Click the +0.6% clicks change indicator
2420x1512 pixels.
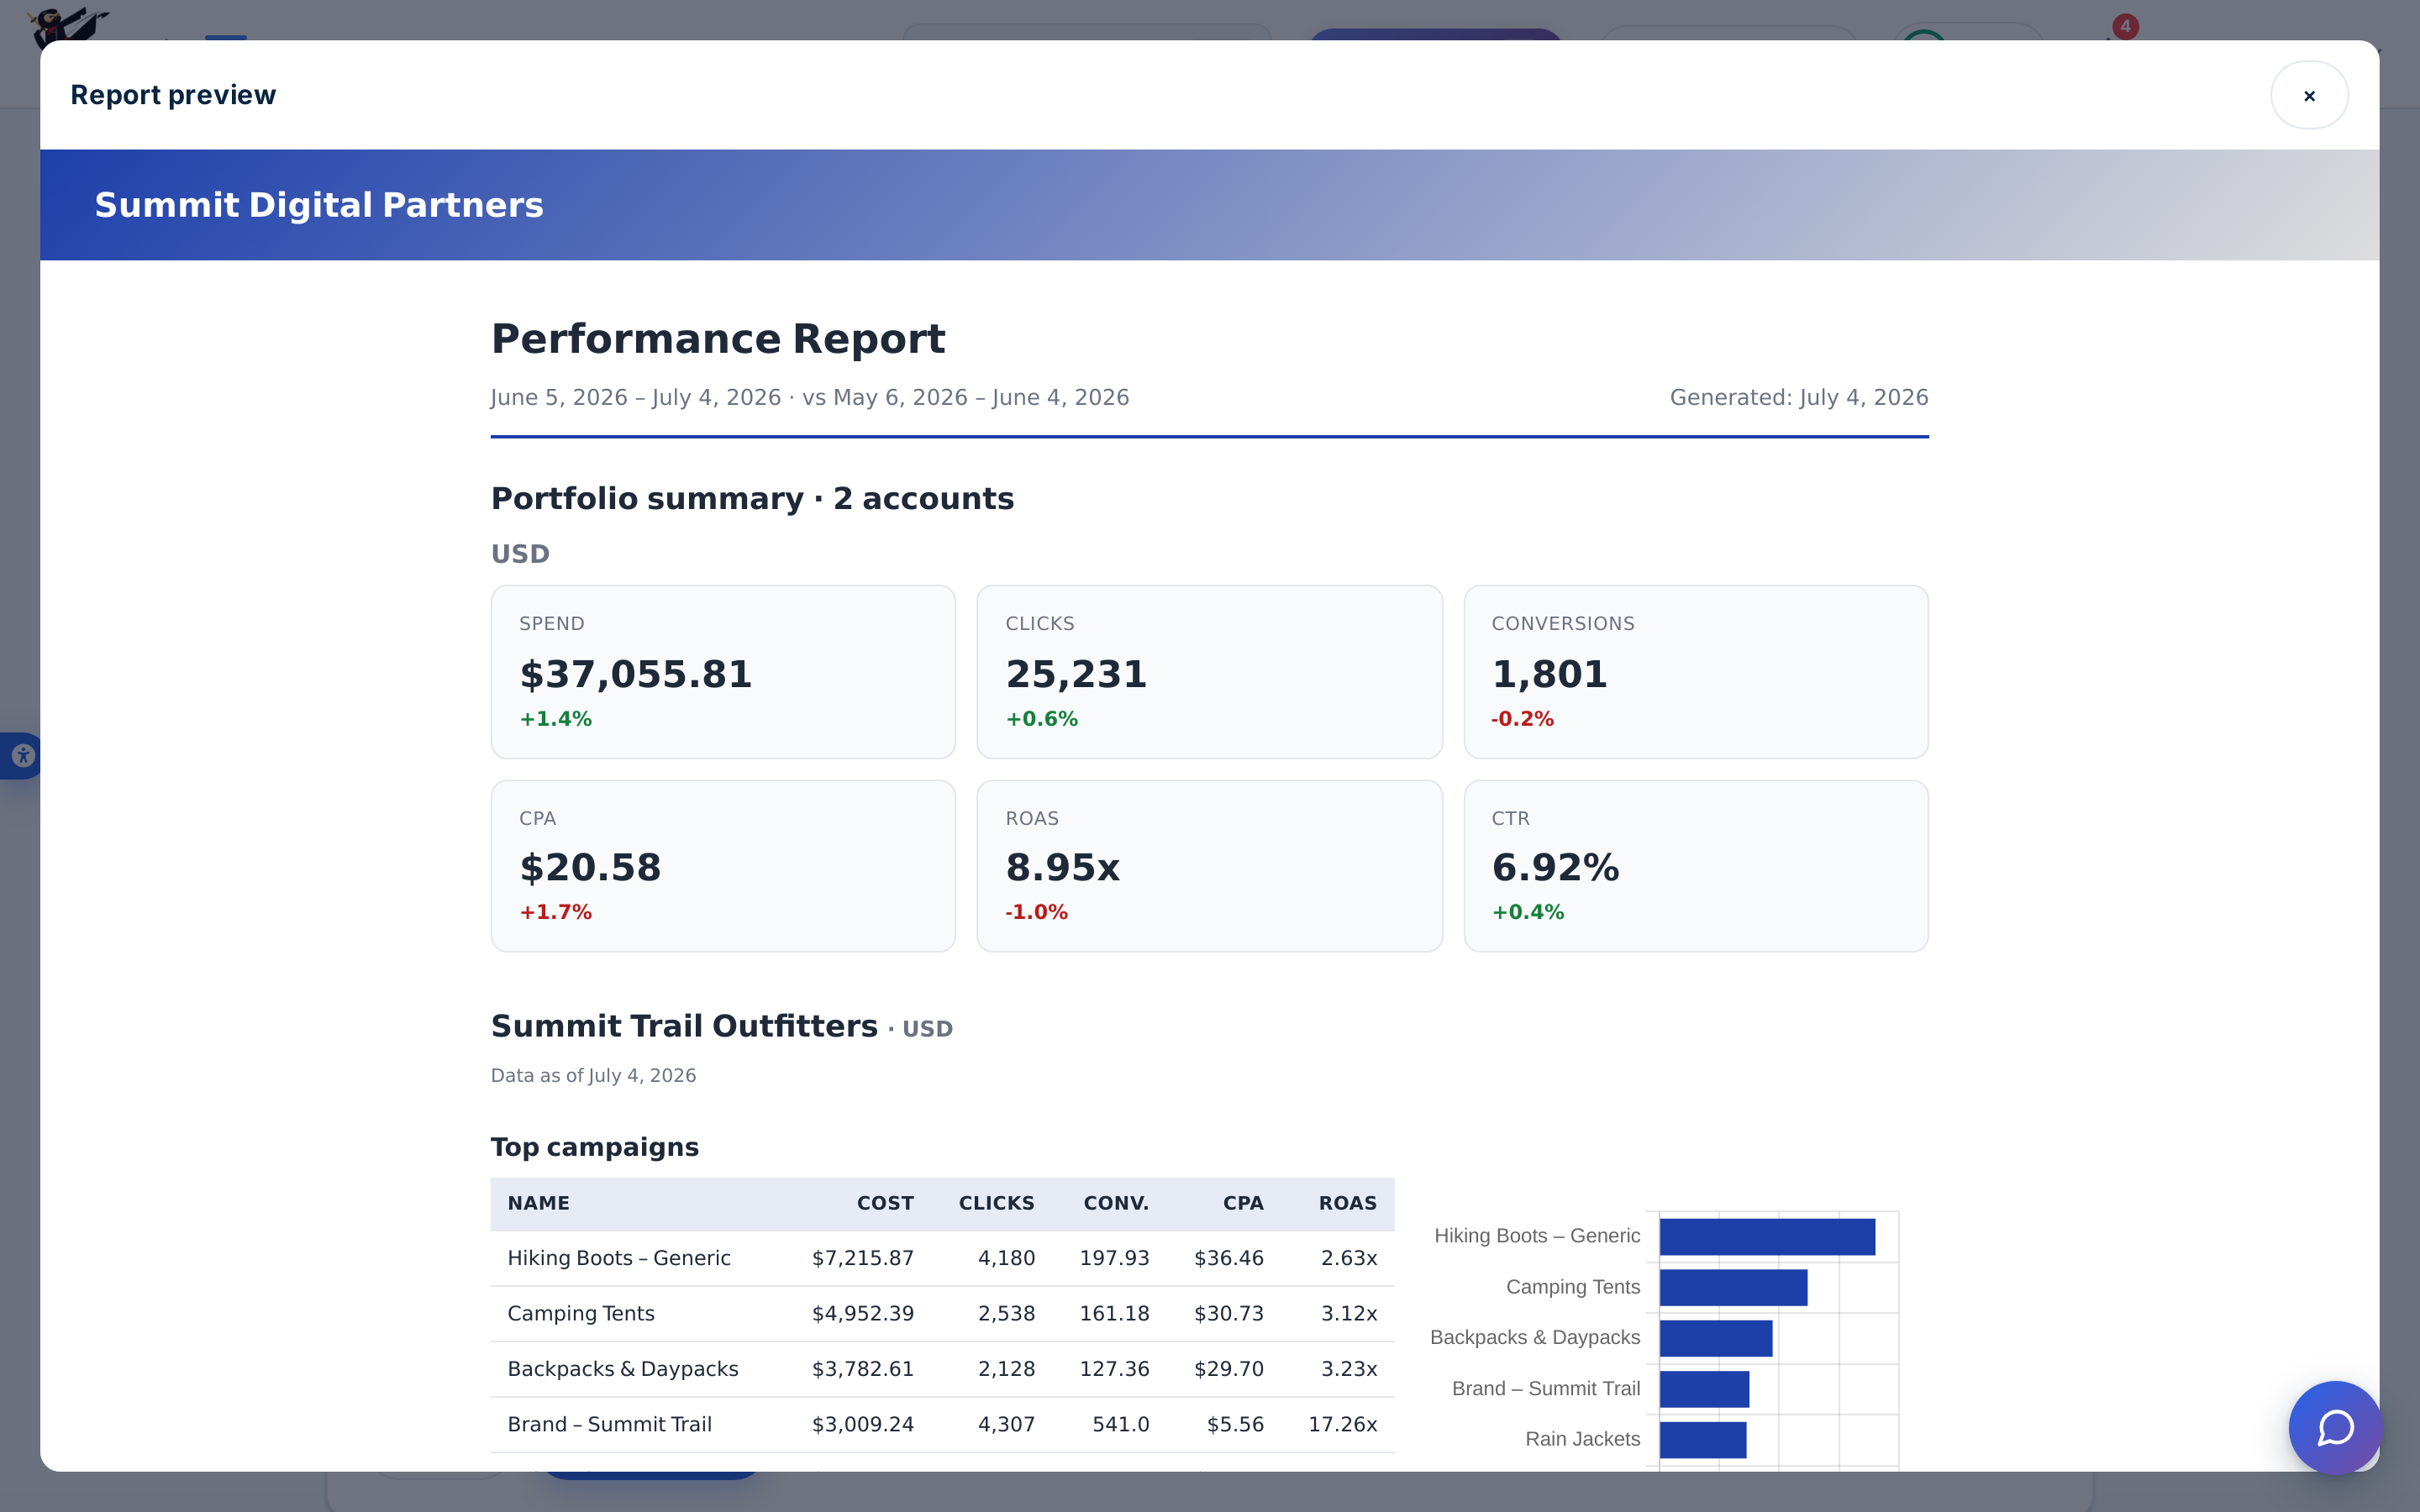[x=1042, y=719]
